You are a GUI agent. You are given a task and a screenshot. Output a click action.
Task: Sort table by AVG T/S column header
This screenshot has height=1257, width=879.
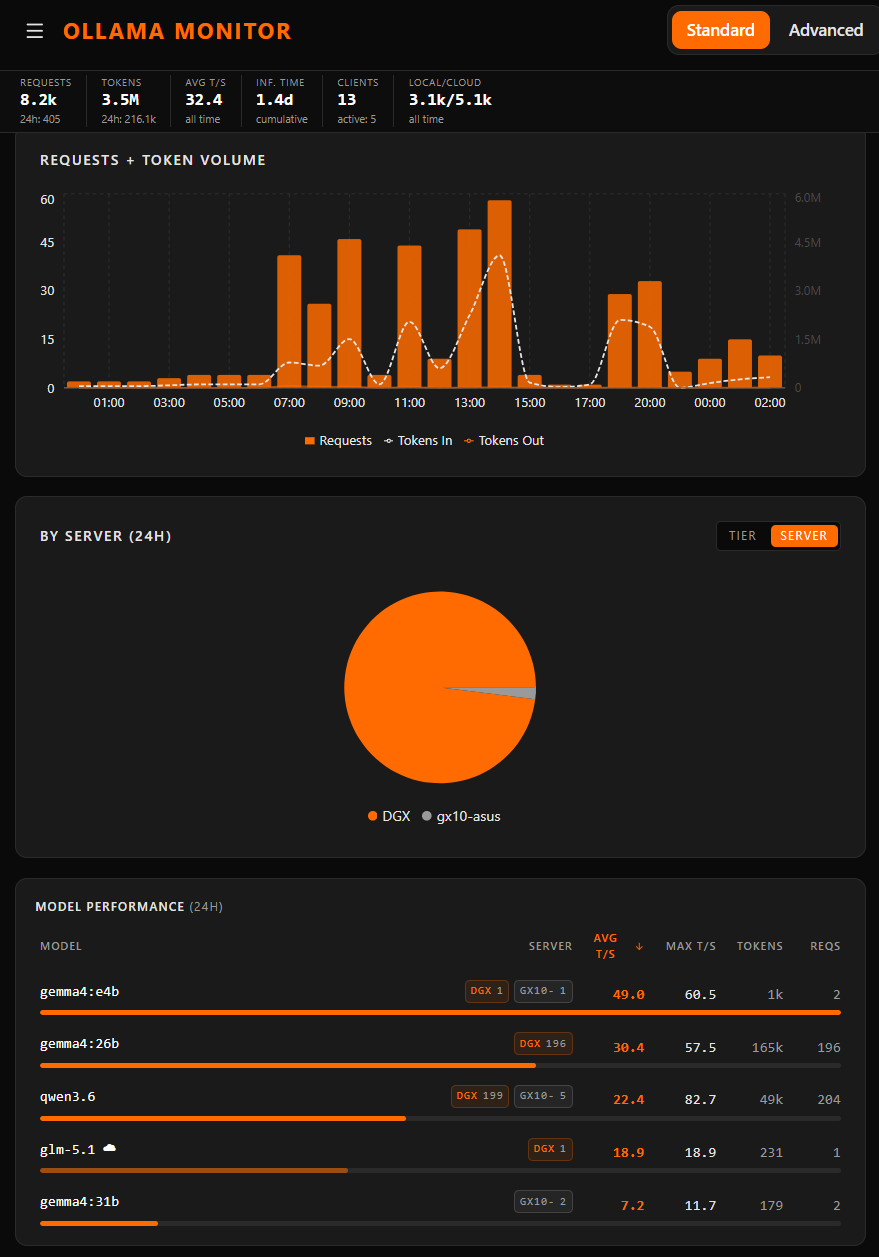[x=606, y=946]
